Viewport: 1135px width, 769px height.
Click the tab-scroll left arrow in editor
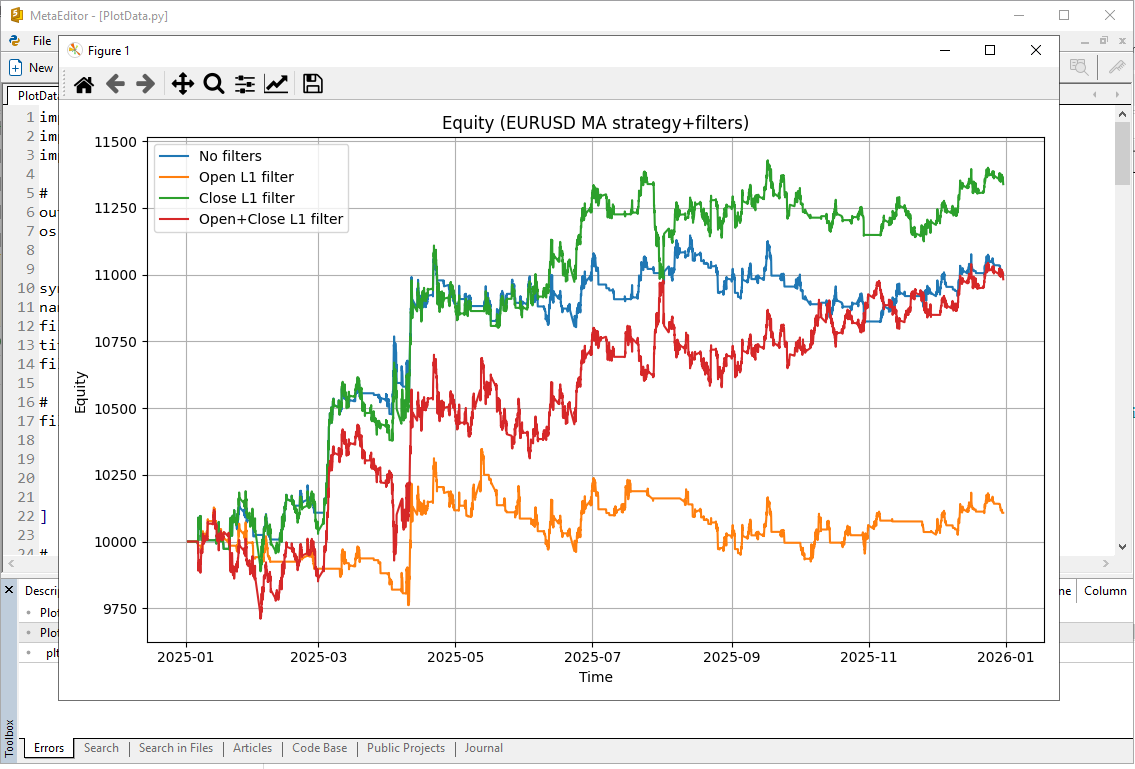coord(1095,95)
